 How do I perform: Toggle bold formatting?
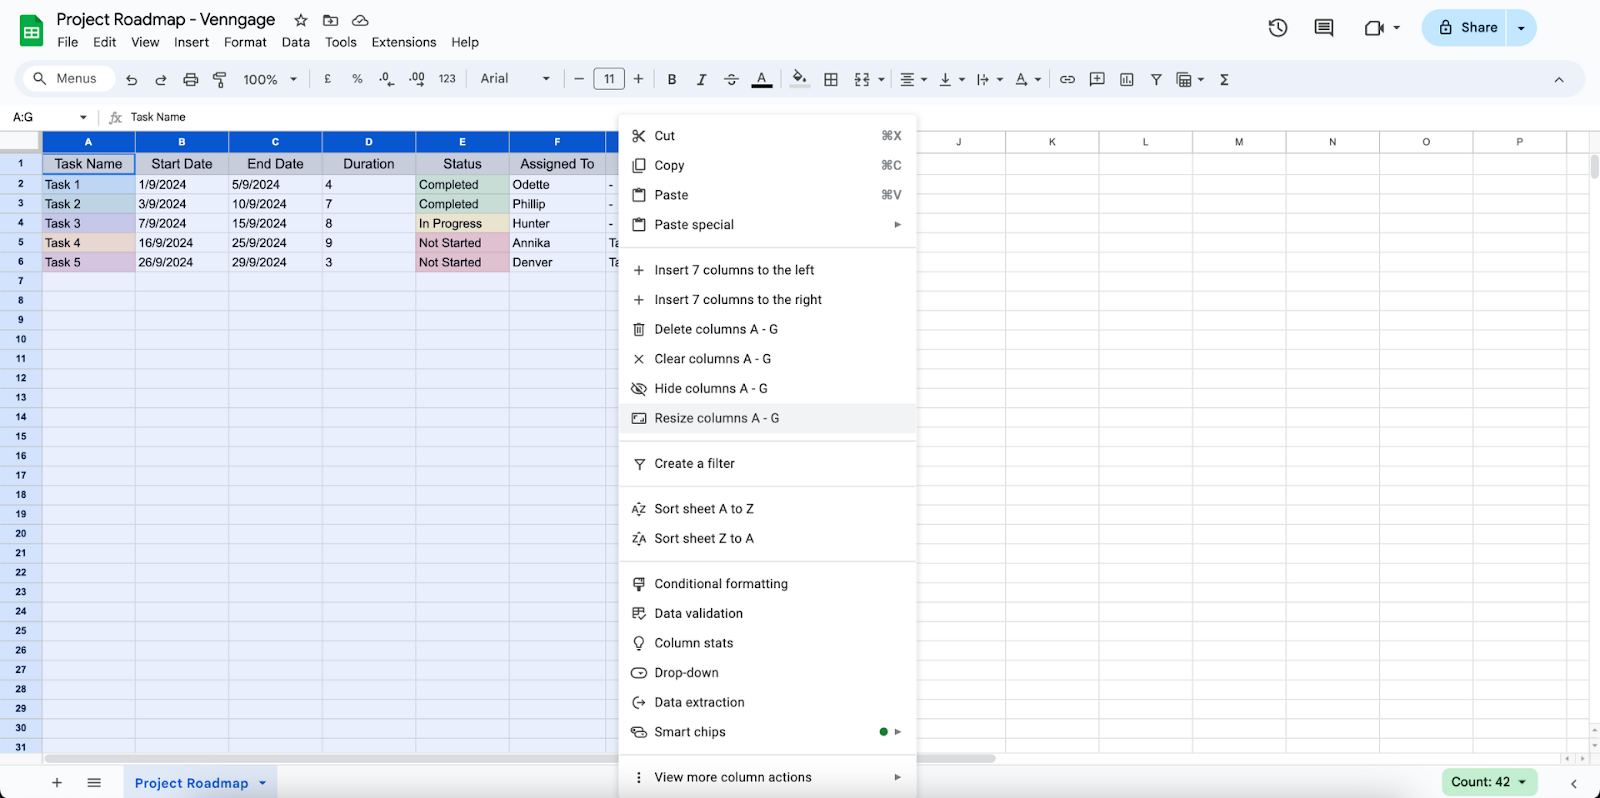672,79
